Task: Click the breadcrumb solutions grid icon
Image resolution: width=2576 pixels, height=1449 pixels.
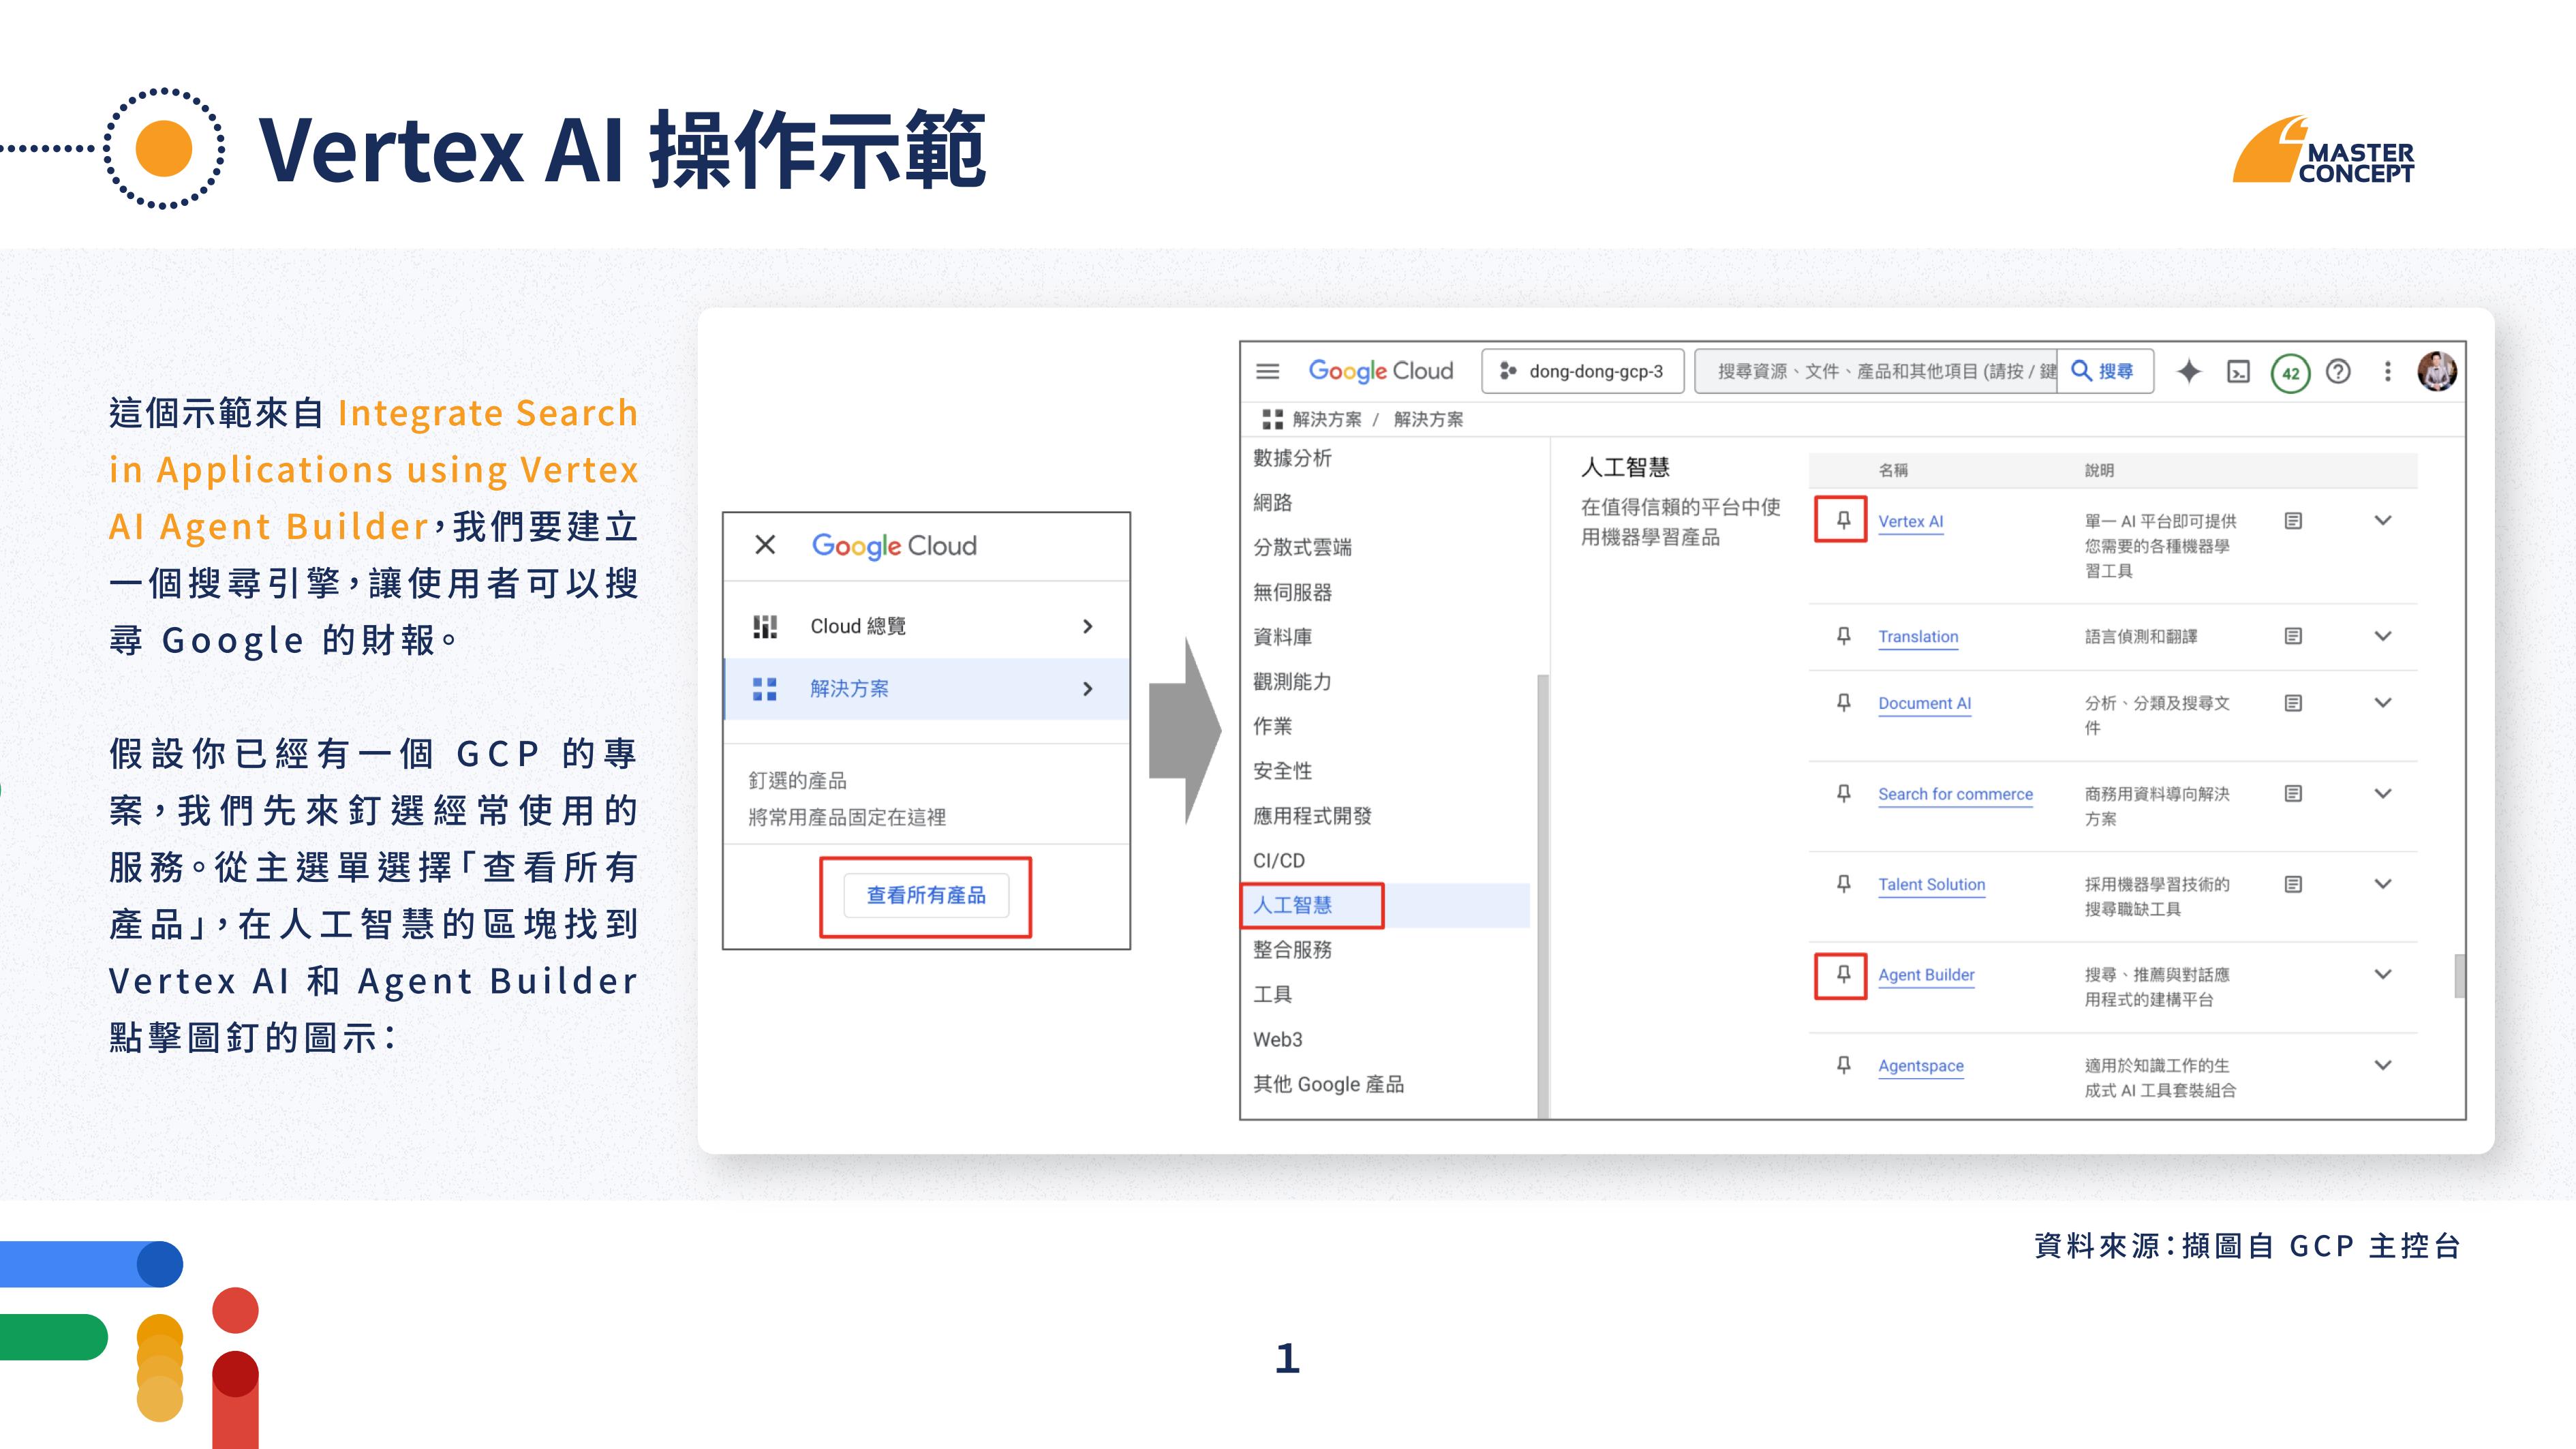Action: click(1272, 419)
